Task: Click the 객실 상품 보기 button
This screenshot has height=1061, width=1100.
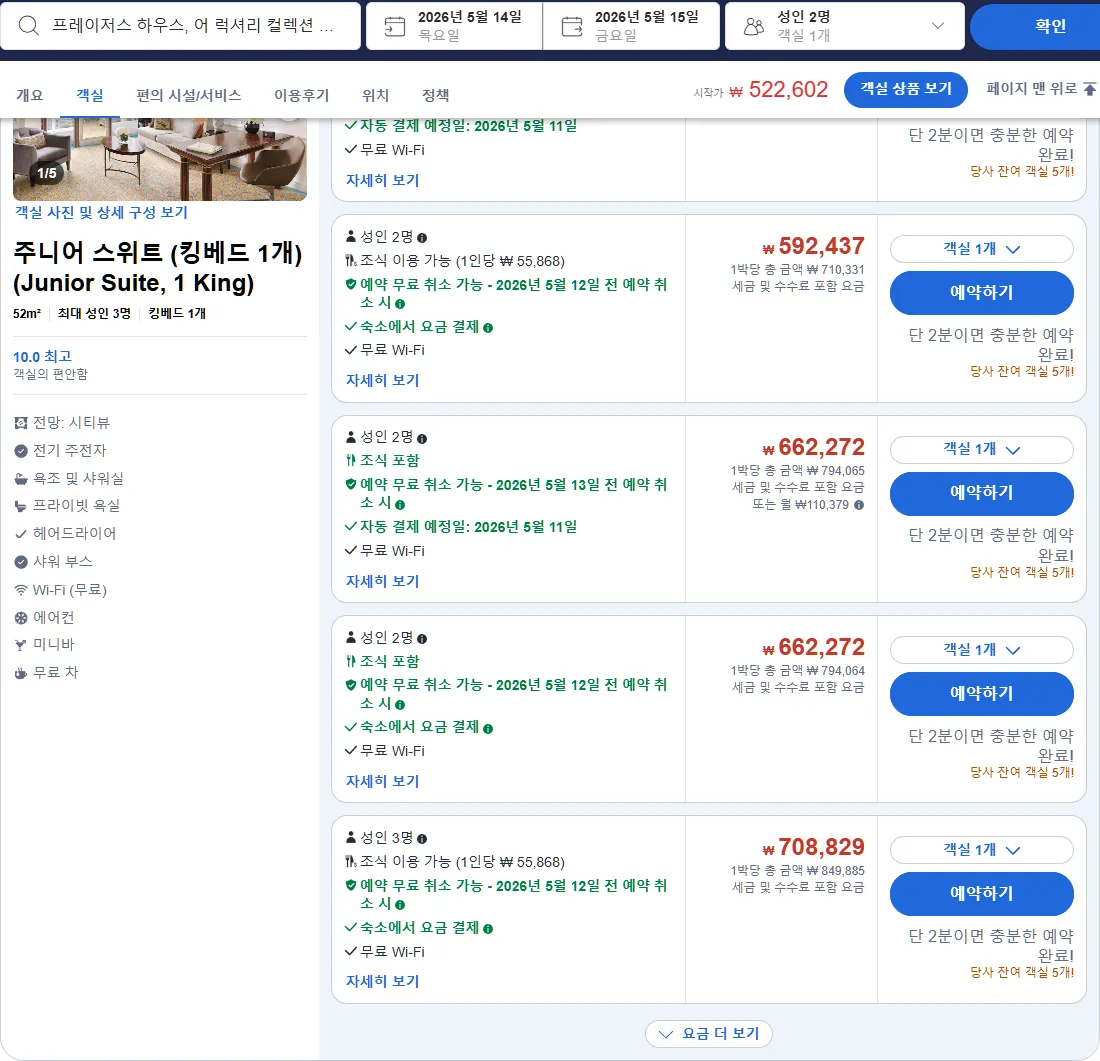Action: [x=906, y=89]
